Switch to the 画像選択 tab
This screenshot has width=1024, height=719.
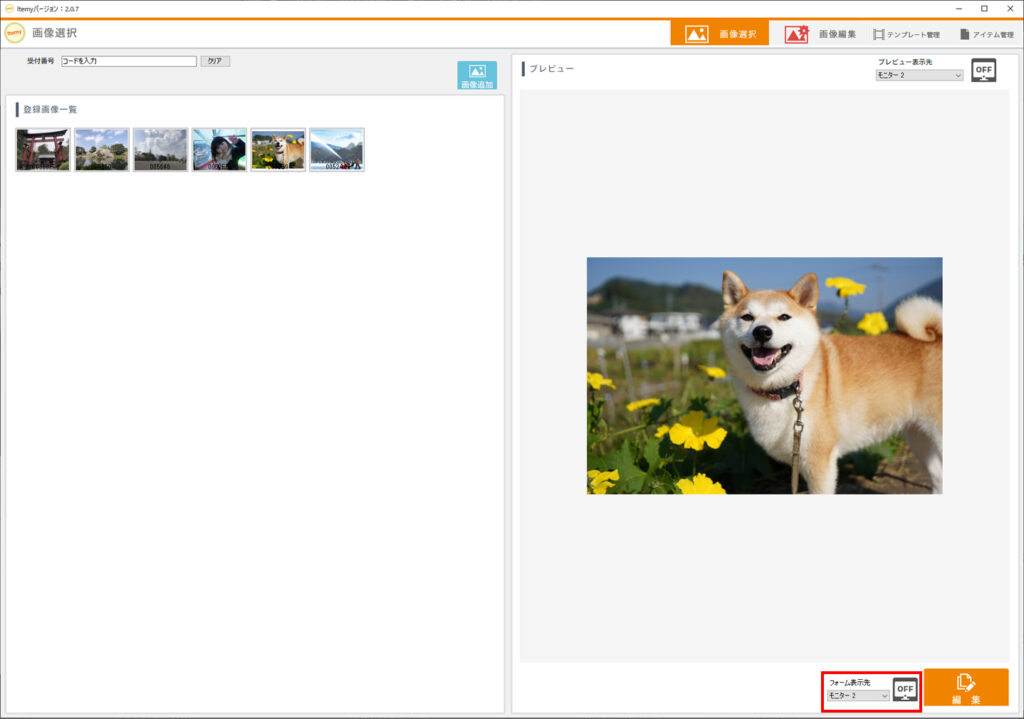pyautogui.click(x=719, y=34)
